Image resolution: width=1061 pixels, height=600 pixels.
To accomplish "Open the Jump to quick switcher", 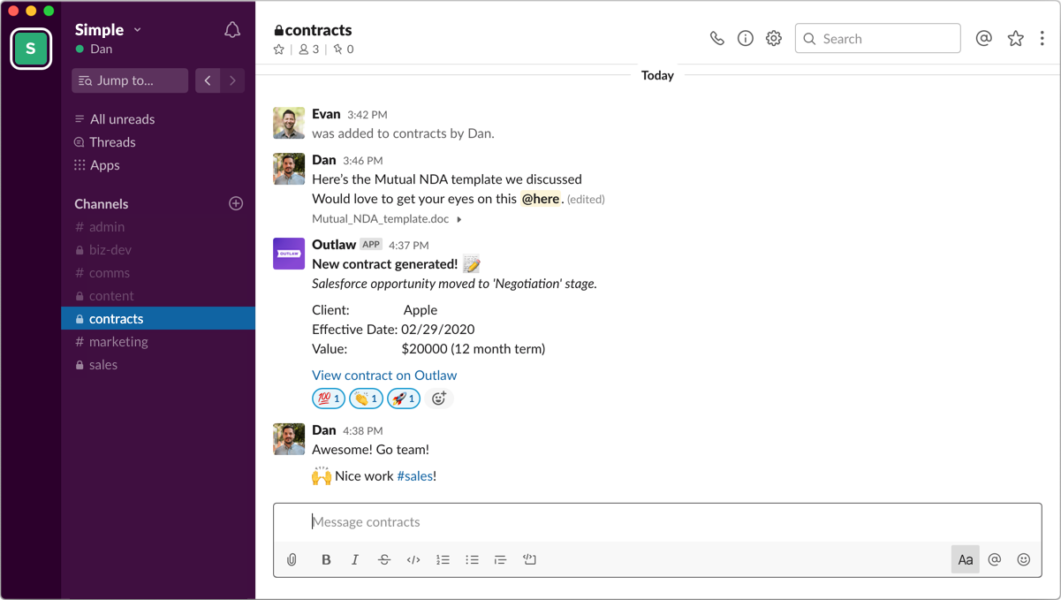I will pos(129,80).
